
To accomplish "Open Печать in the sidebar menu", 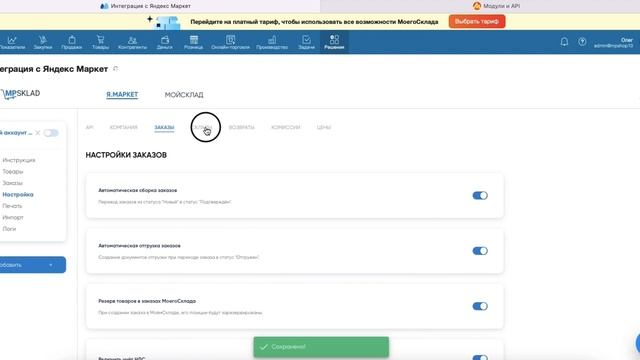I will (x=12, y=206).
